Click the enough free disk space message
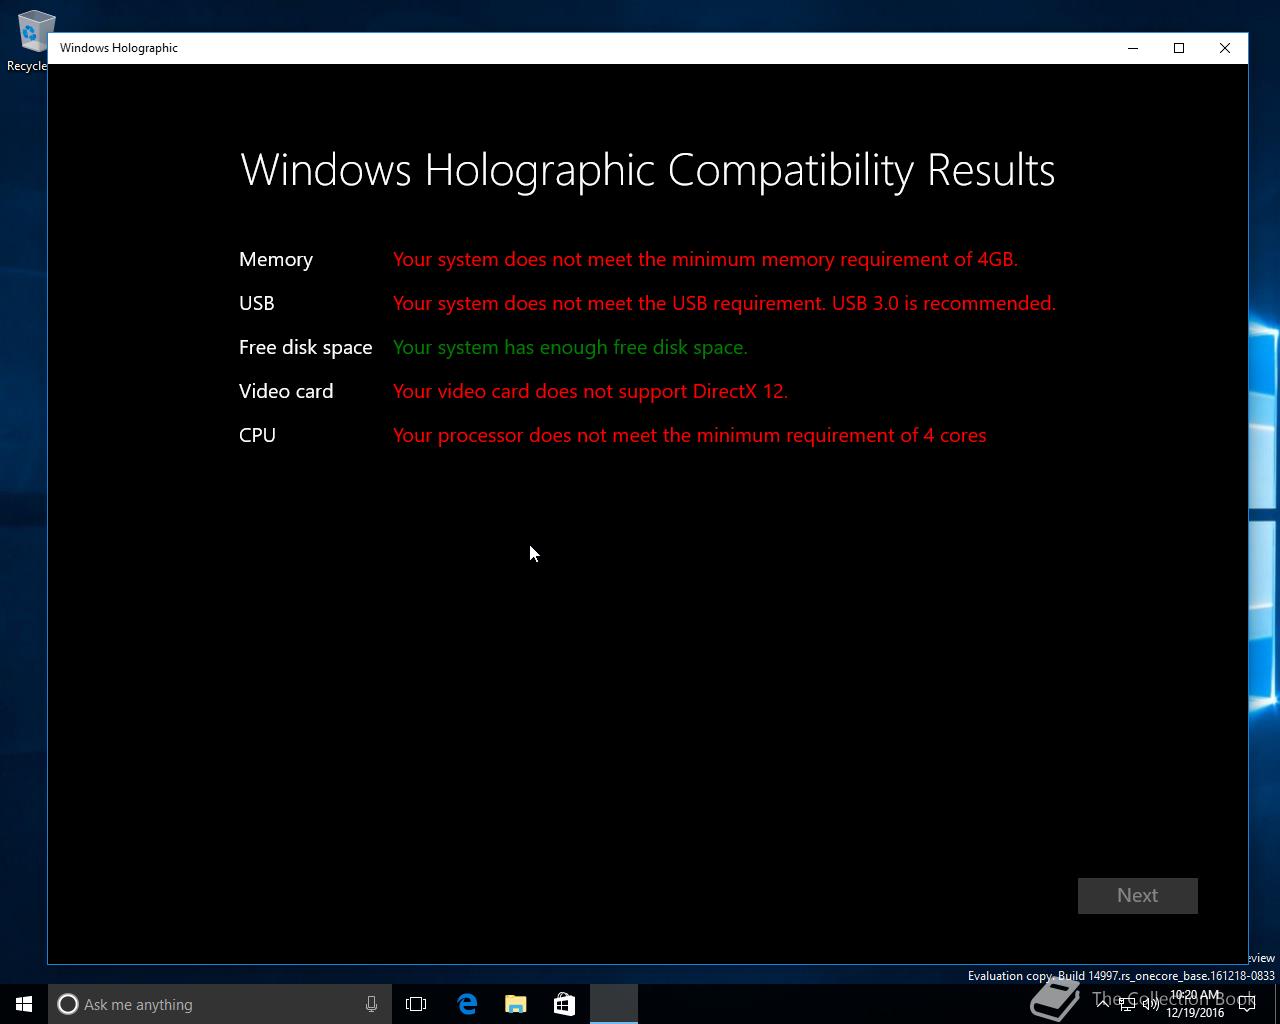Image resolution: width=1280 pixels, height=1024 pixels. click(570, 347)
